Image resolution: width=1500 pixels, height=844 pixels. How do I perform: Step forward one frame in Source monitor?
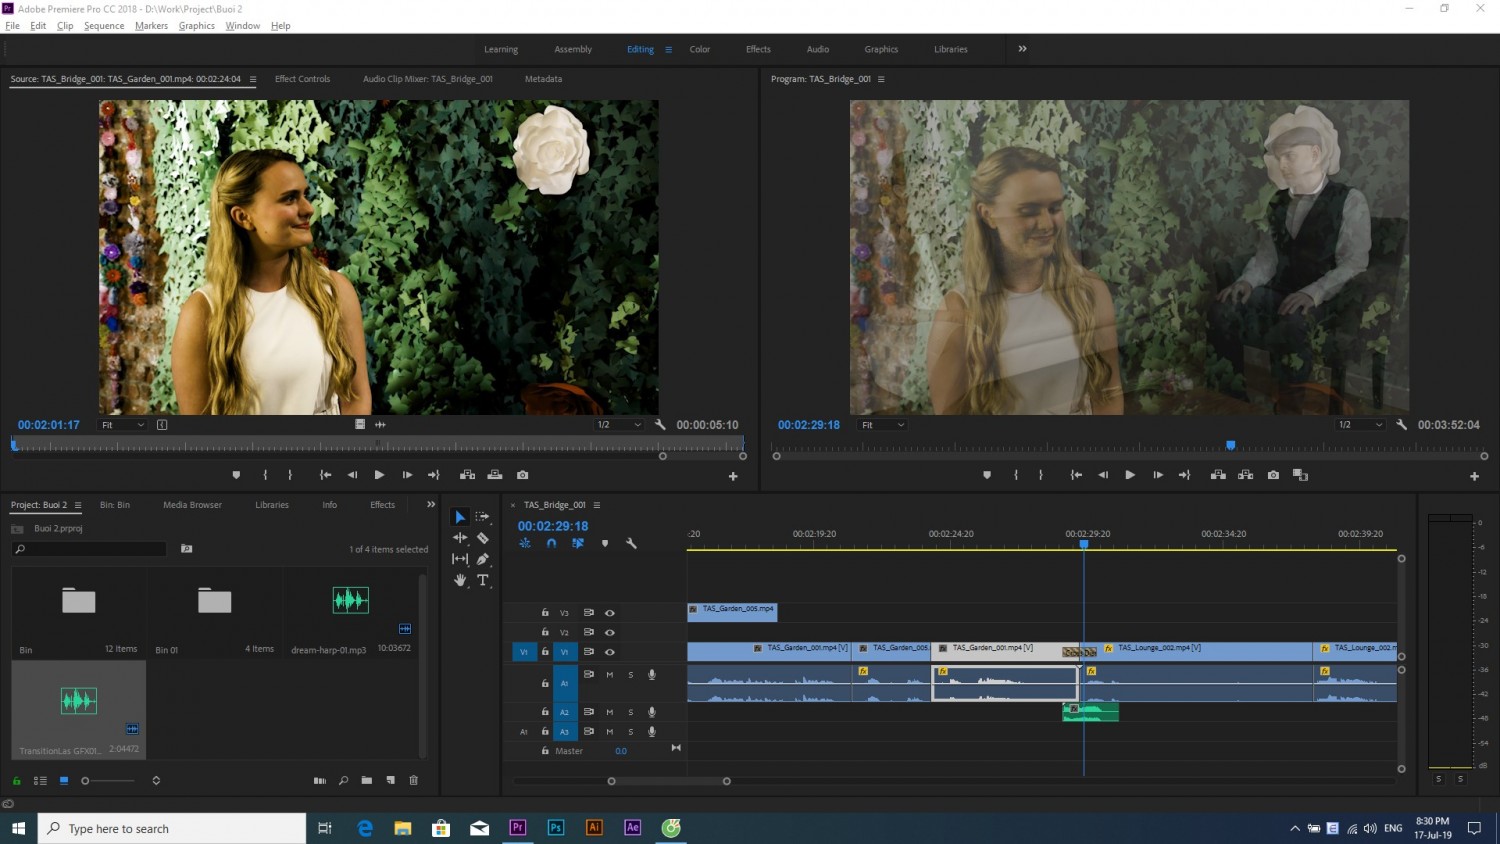point(407,475)
